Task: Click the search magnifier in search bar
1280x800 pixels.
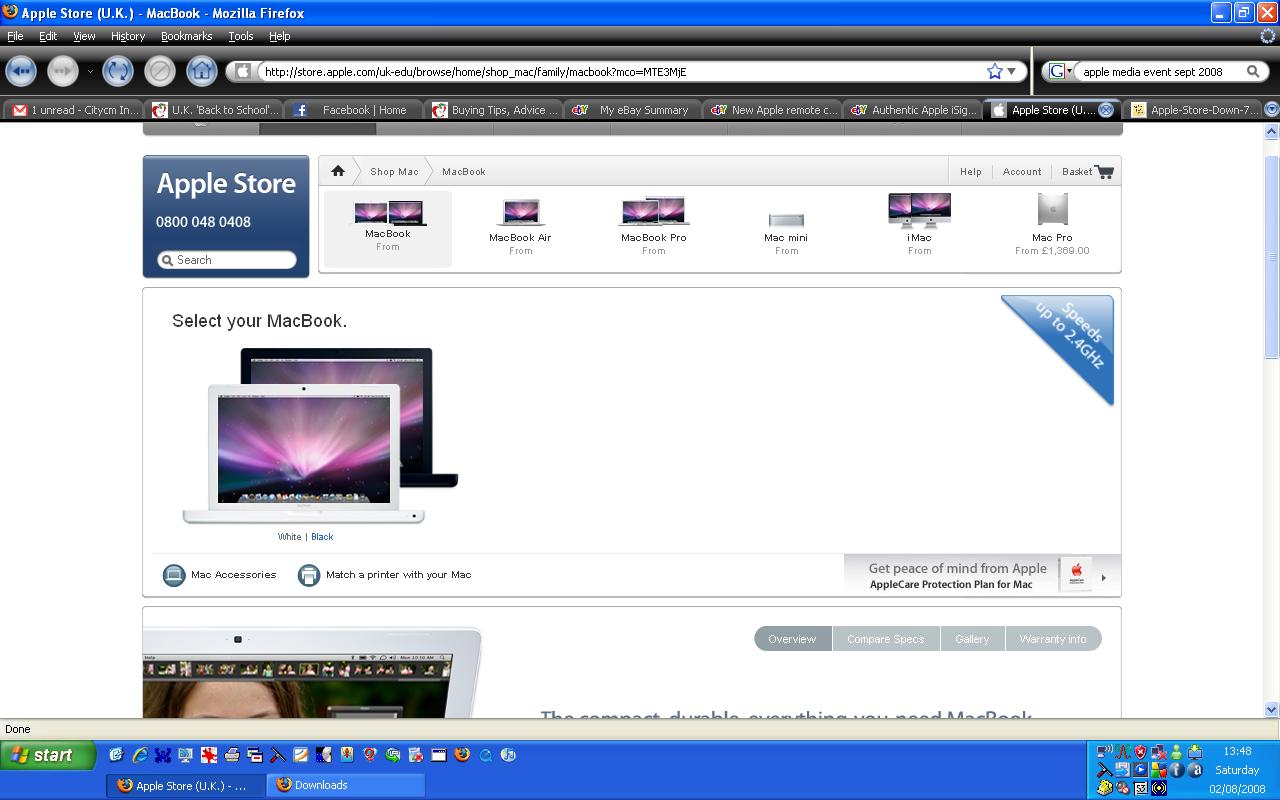Action: click(1253, 72)
